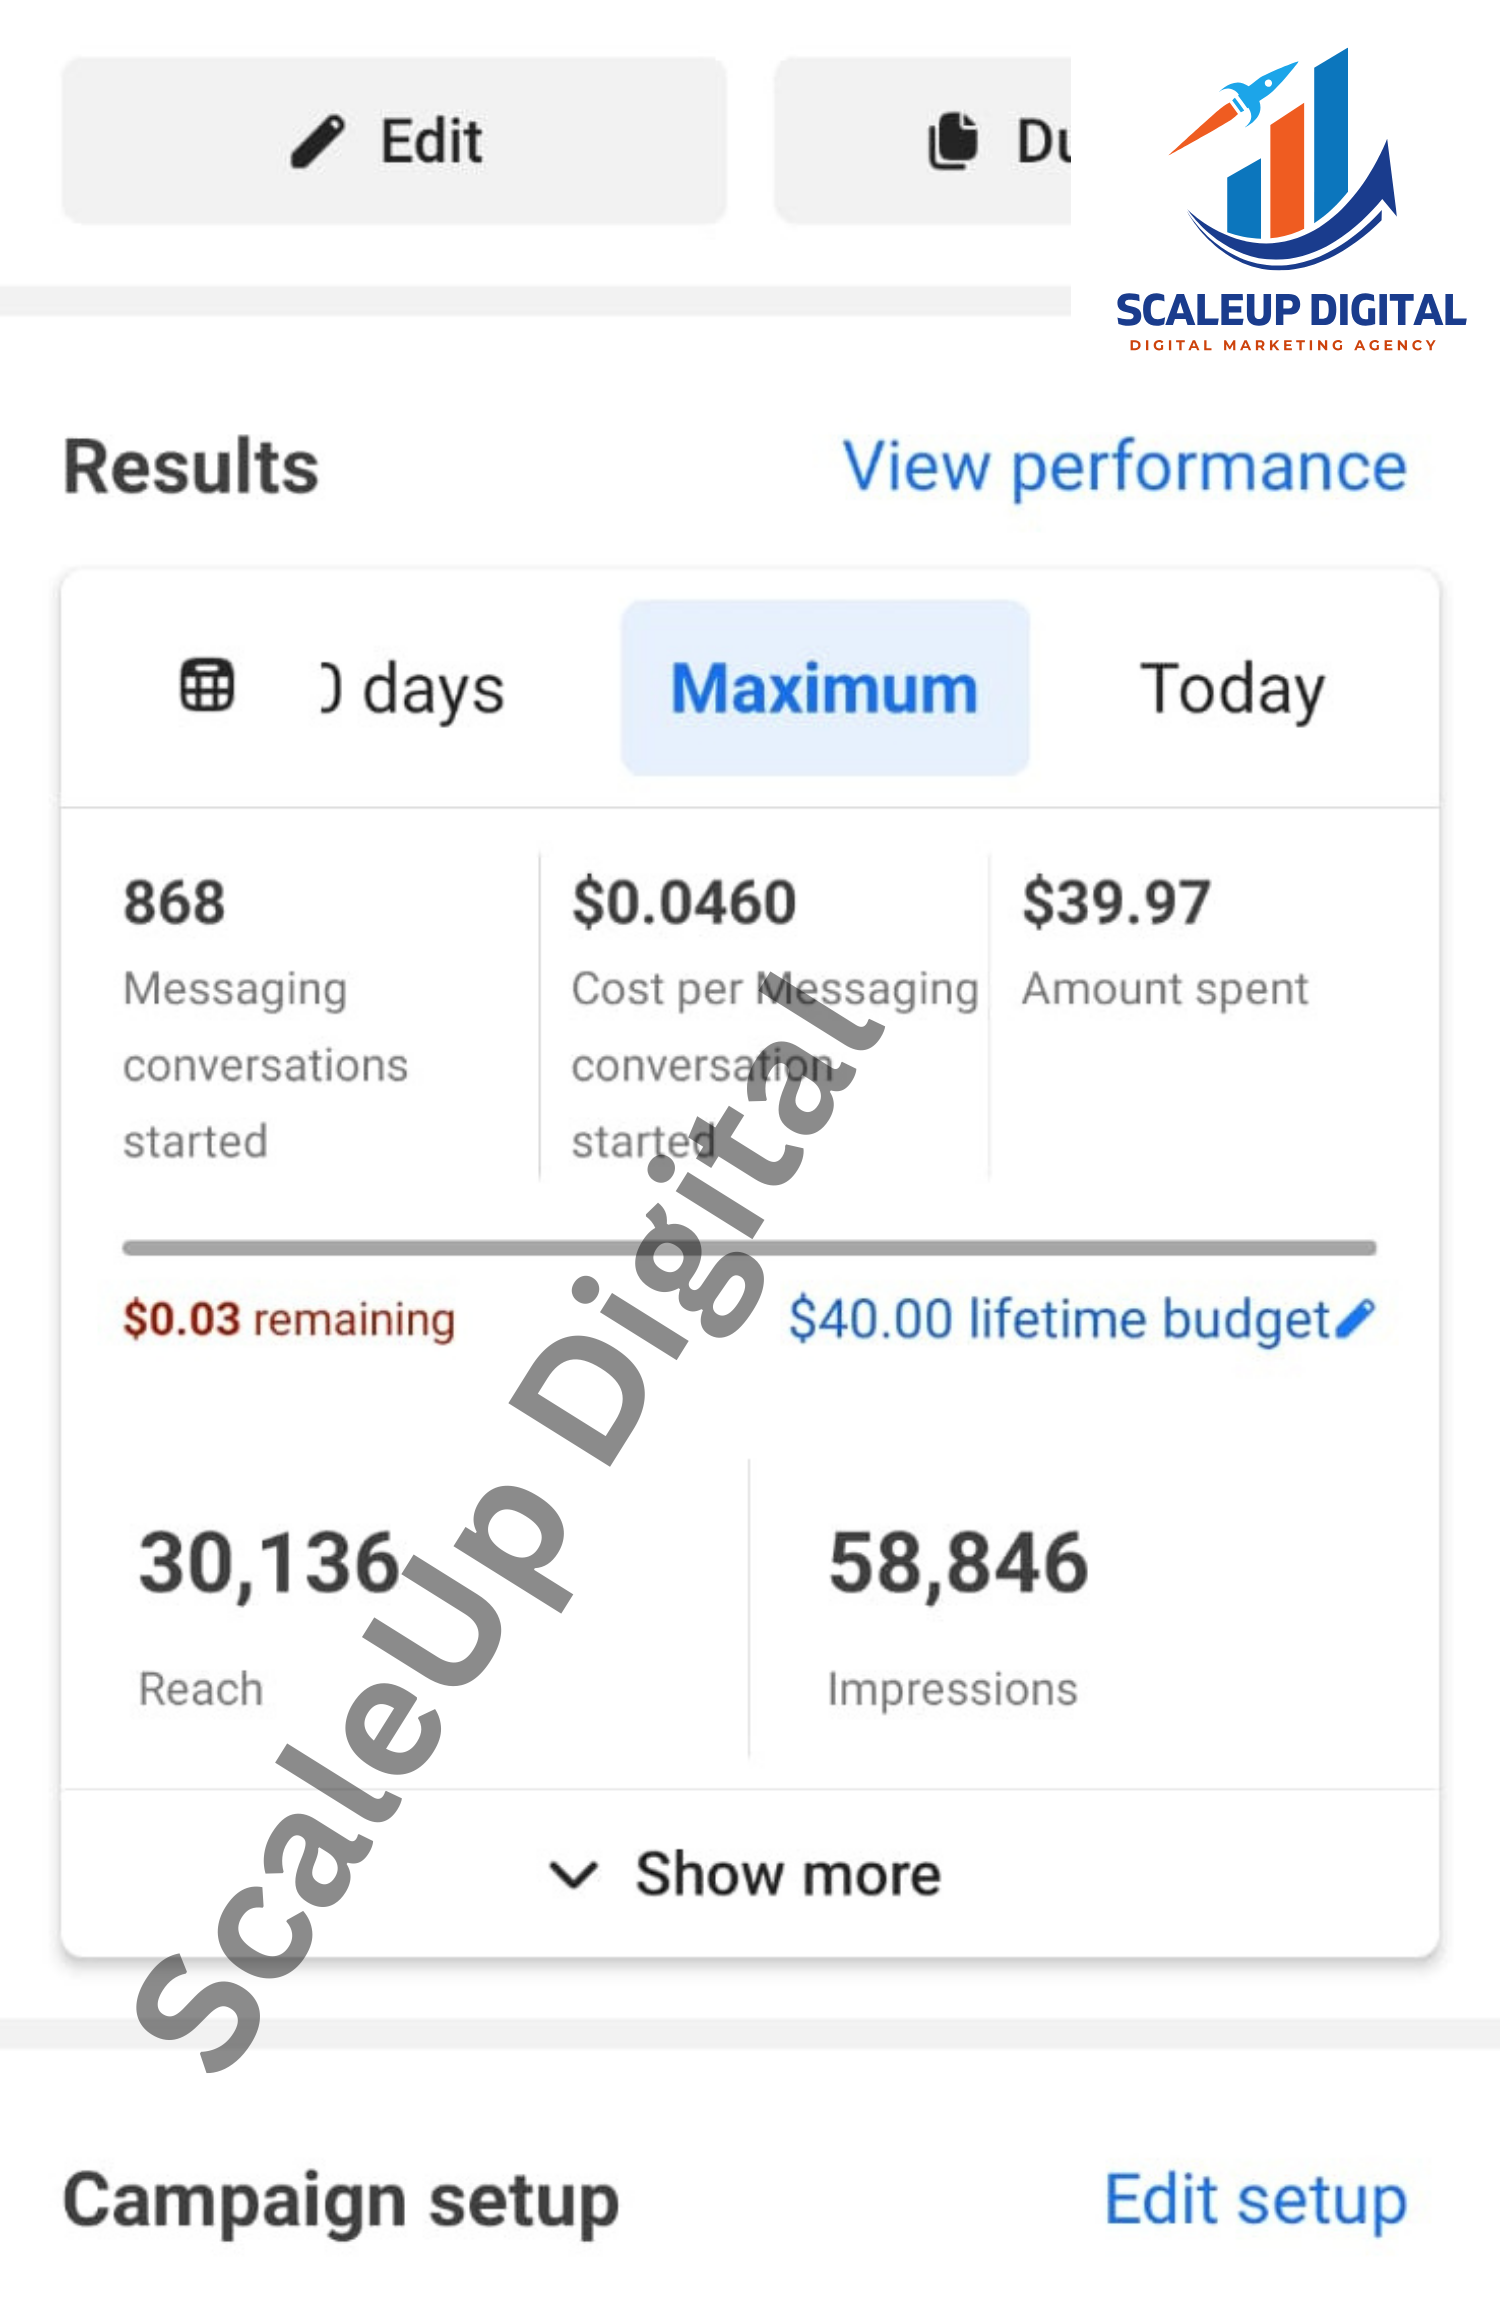Open the View performance link
Viewport: 1500px width, 2300px height.
(1125, 467)
